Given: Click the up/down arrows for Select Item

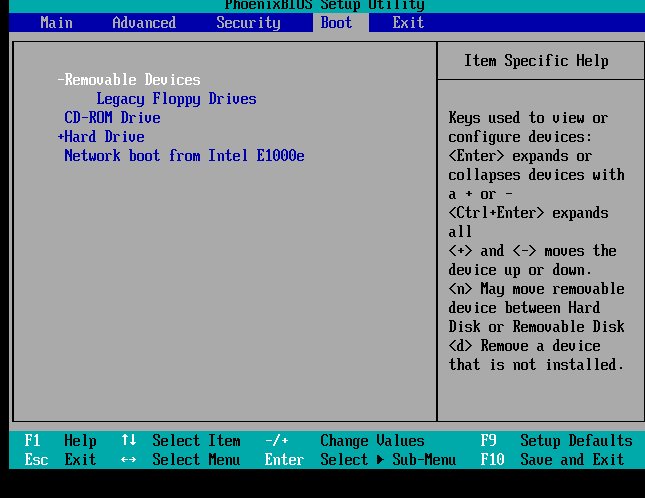Looking at the screenshot, I should [128, 441].
